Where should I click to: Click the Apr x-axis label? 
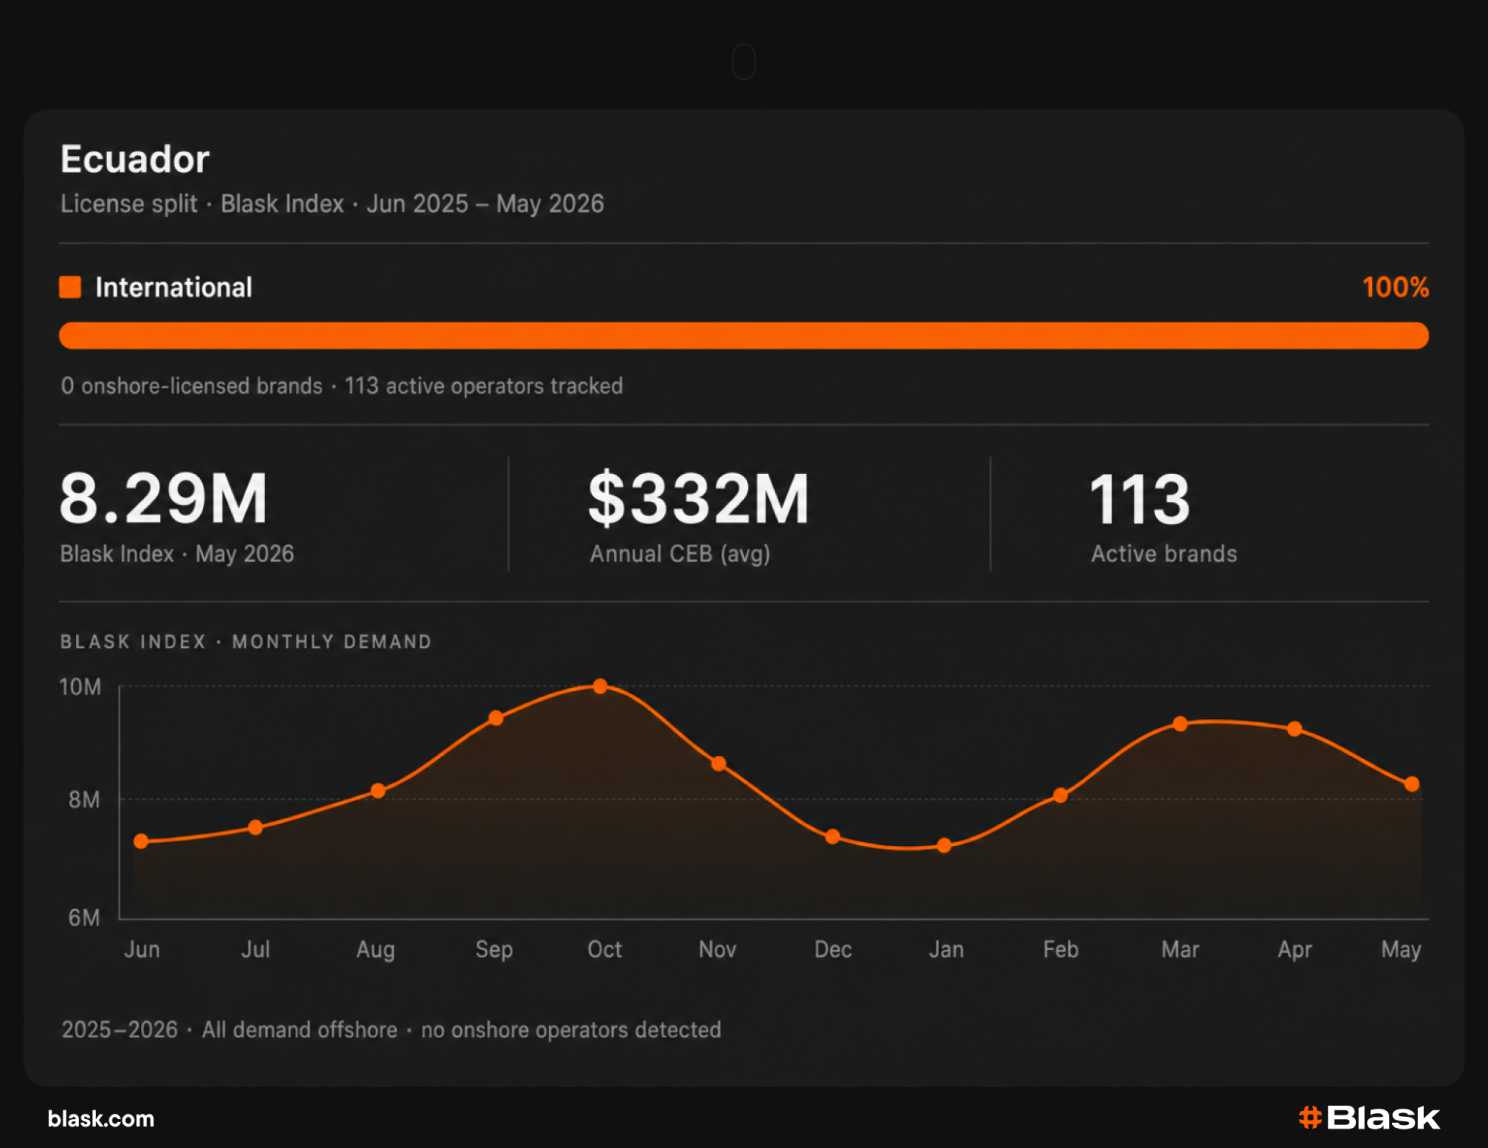coord(1295,950)
